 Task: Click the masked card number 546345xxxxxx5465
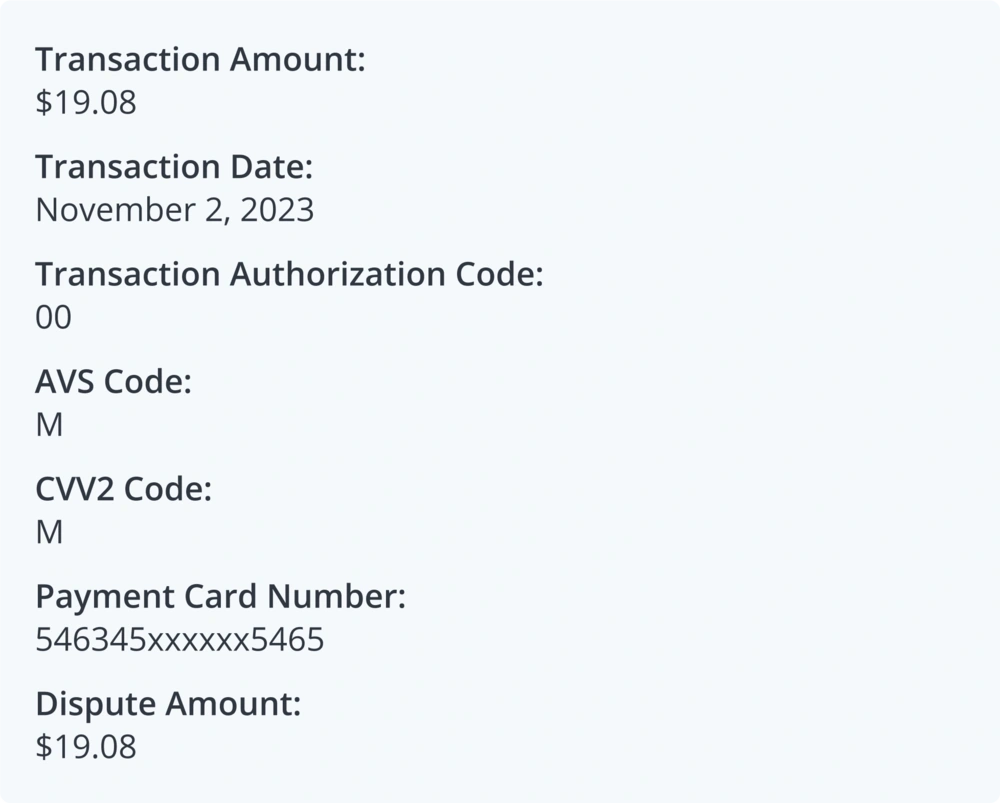(180, 640)
